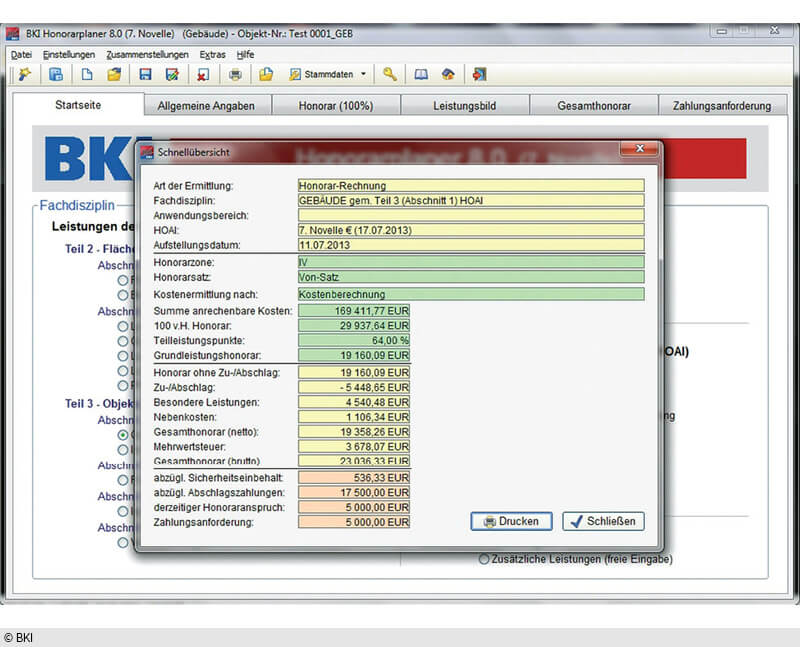
Task: Launch the wizard wand toolbar icon
Action: pyautogui.click(x=24, y=74)
